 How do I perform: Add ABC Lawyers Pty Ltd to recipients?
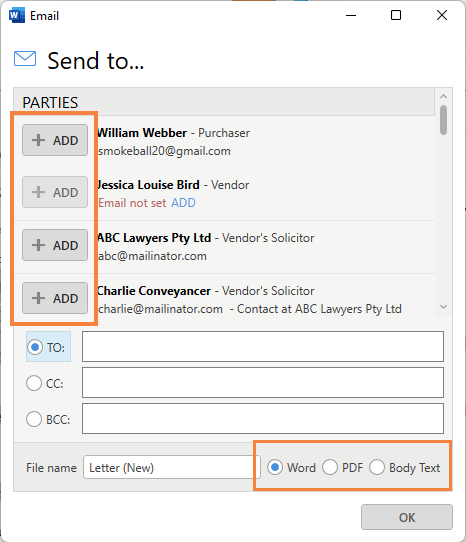pyautogui.click(x=55, y=245)
